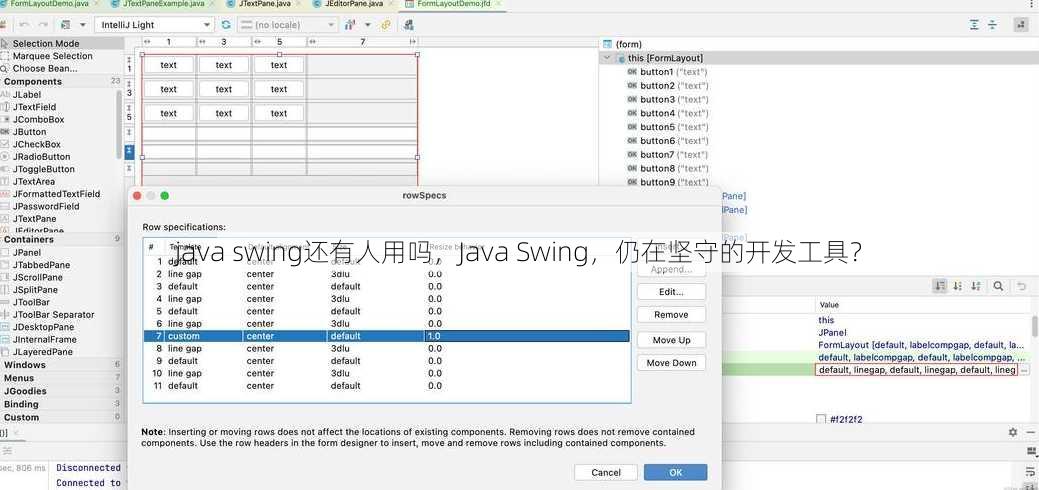This screenshot has width=1039, height=490.
Task: Click the collapse all icon above the structure tree
Action: tap(992, 25)
